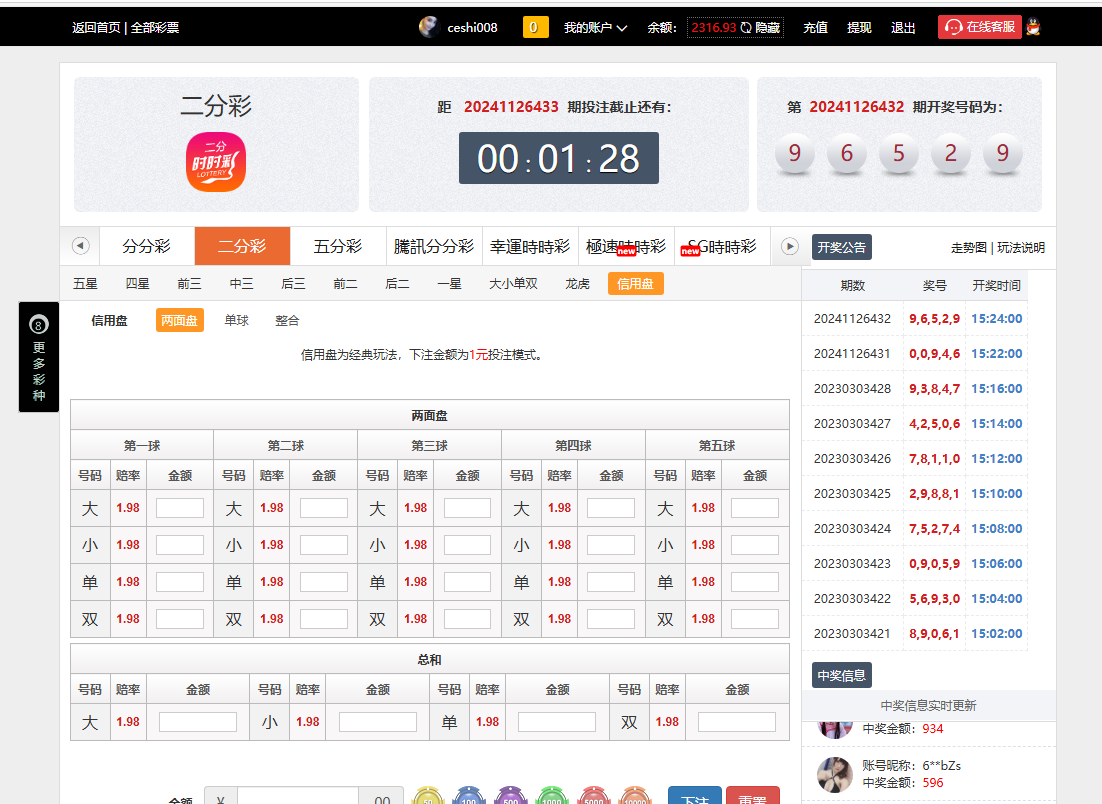Open the QQ contact icon in the top bar
Image resolution: width=1102 pixels, height=804 pixels.
(x=1032, y=27)
